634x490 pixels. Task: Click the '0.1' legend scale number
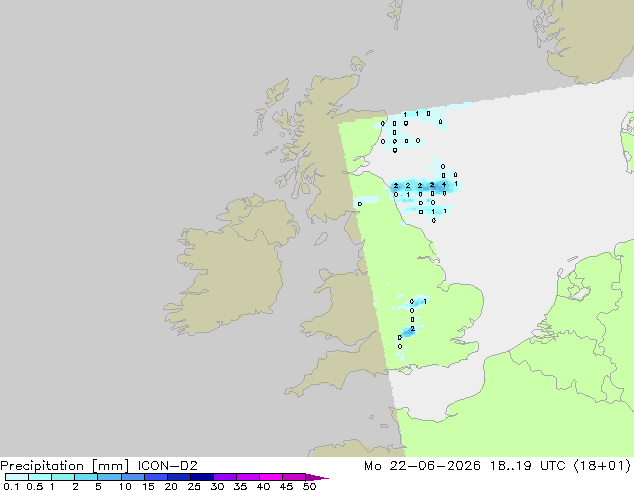11,486
